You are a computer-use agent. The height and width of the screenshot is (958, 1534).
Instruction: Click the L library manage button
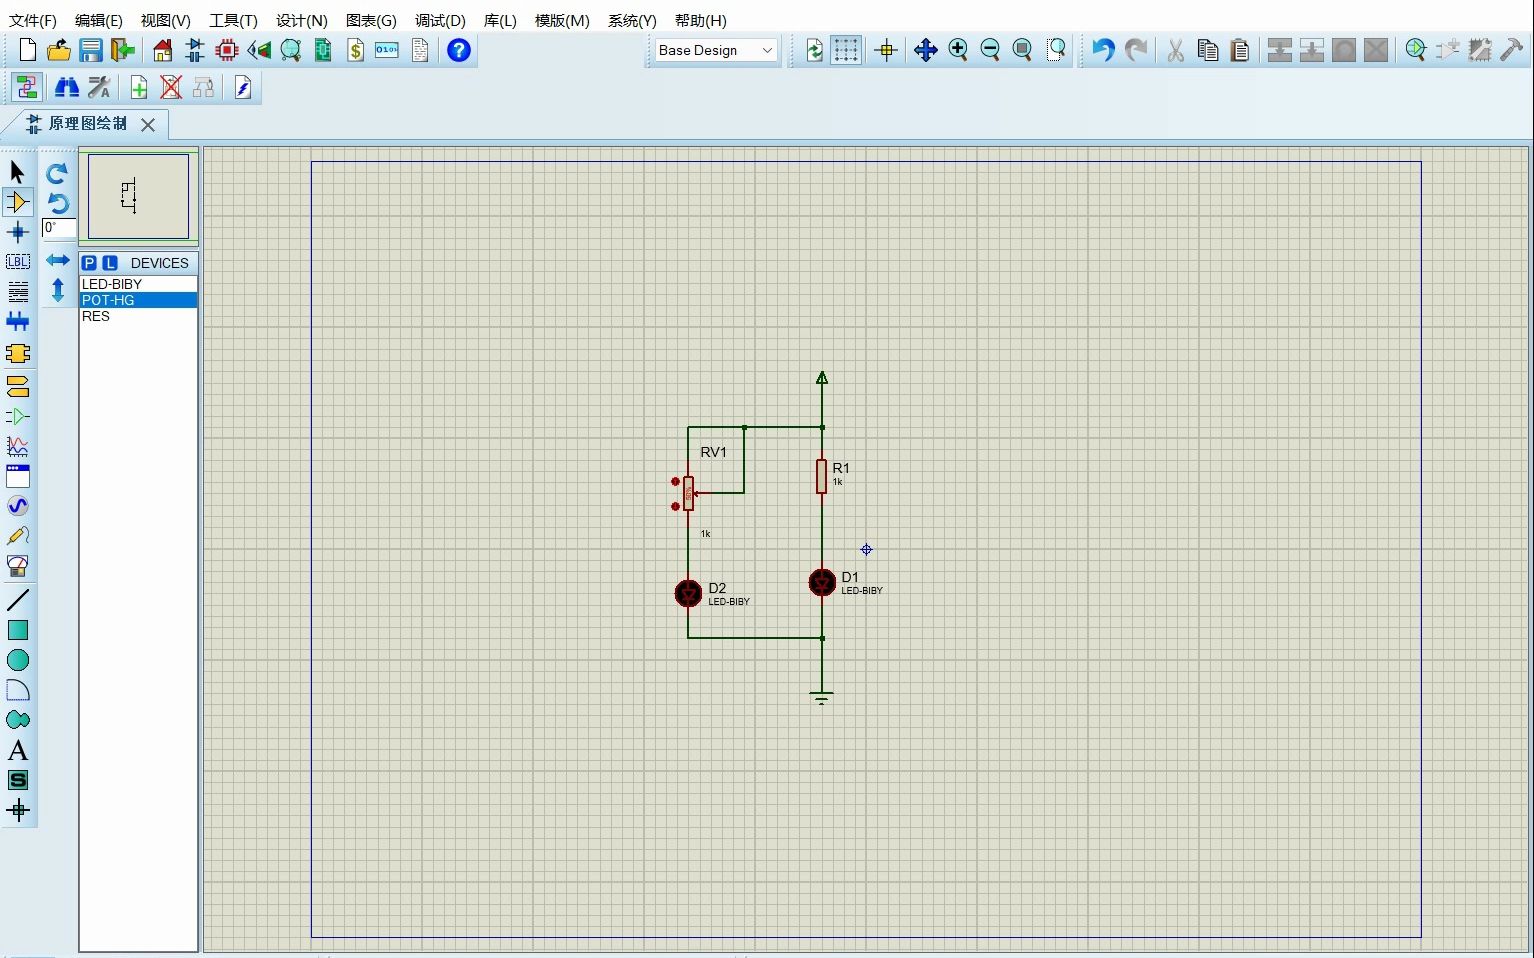[x=110, y=263]
